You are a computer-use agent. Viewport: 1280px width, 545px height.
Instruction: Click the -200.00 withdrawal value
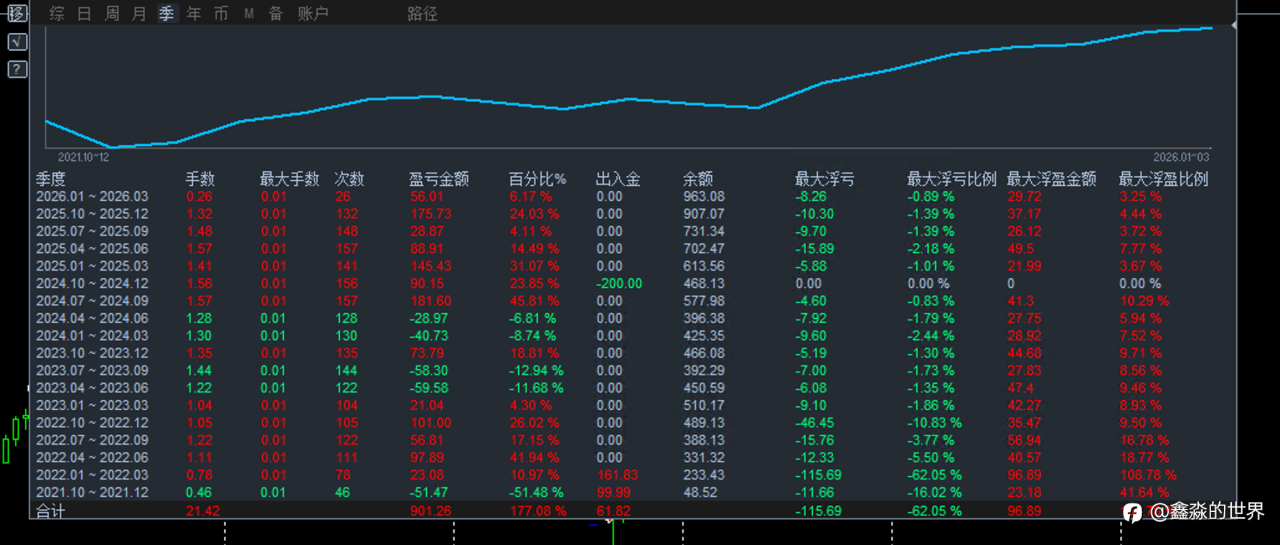click(x=619, y=283)
